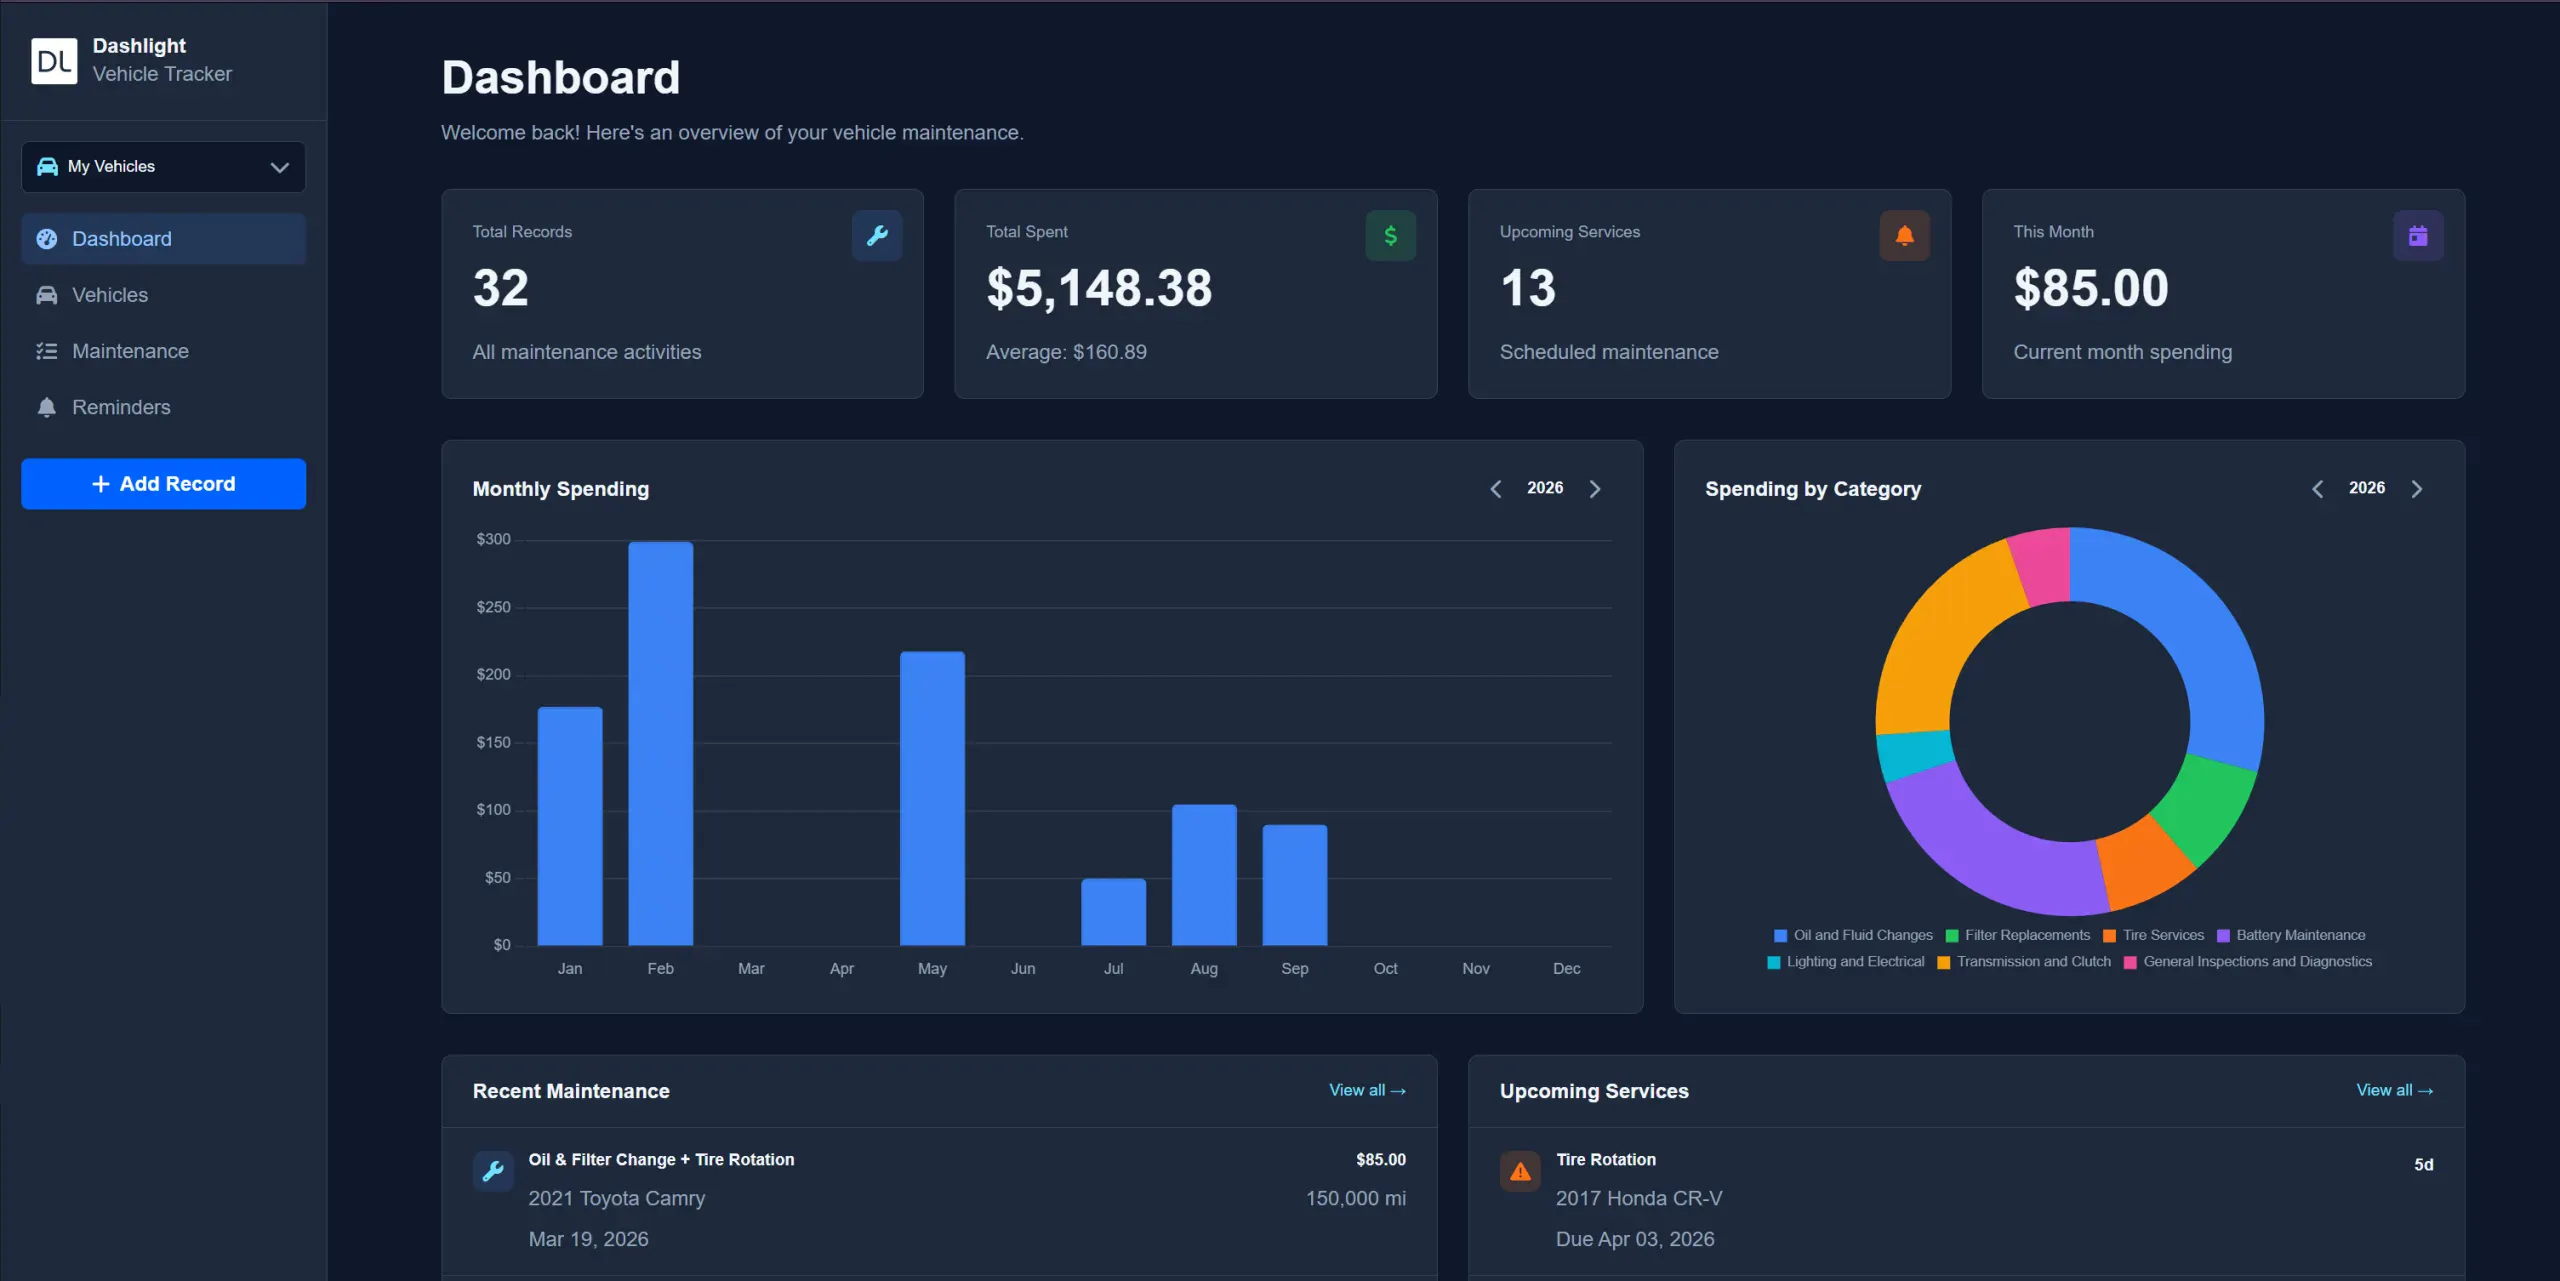The image size is (2560, 1281).
Task: Click the Vehicles car icon in sidebar
Action: (x=47, y=295)
